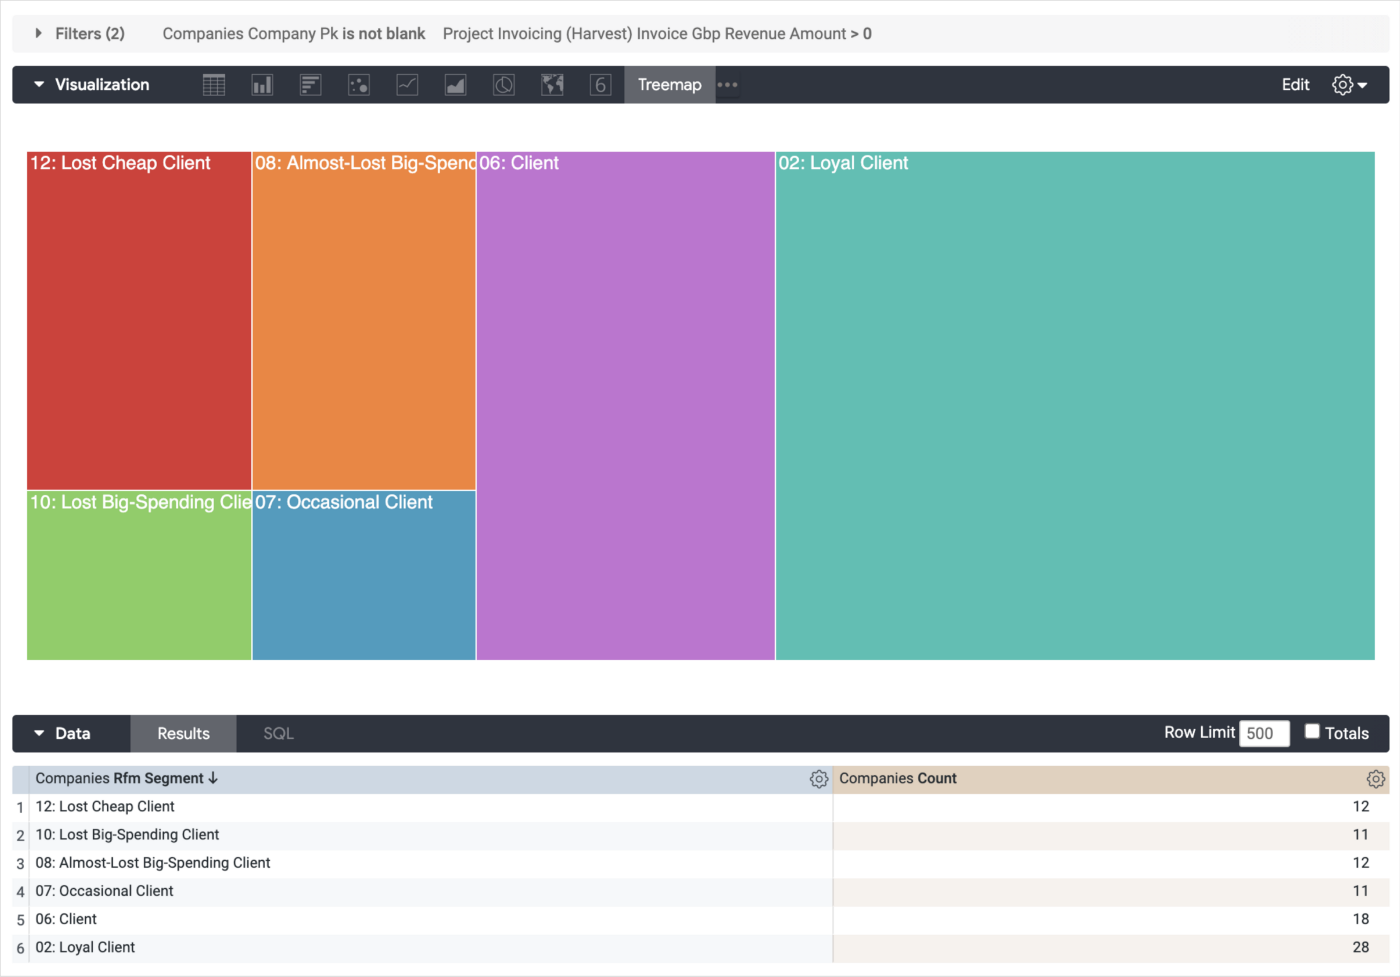Click the Row Limit input field
The image size is (1400, 977).
point(1263,733)
